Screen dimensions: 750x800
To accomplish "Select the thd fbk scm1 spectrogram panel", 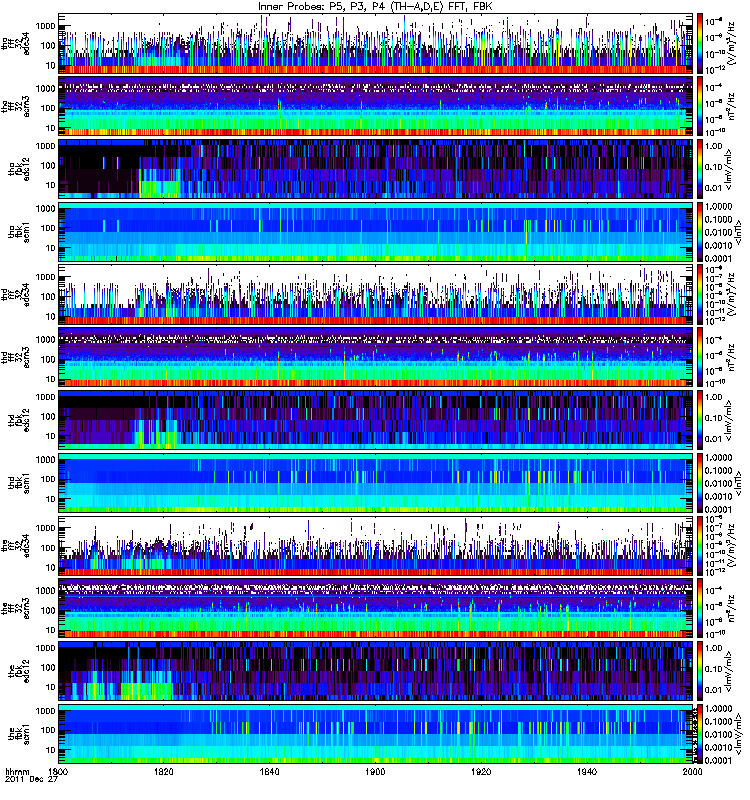I will pos(376,483).
